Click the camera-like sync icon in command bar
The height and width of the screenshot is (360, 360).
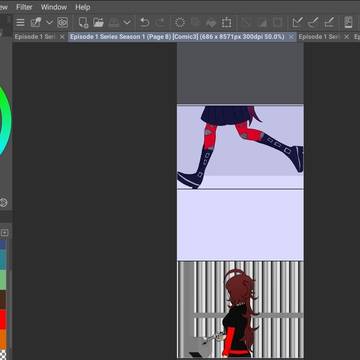click(x=62, y=22)
